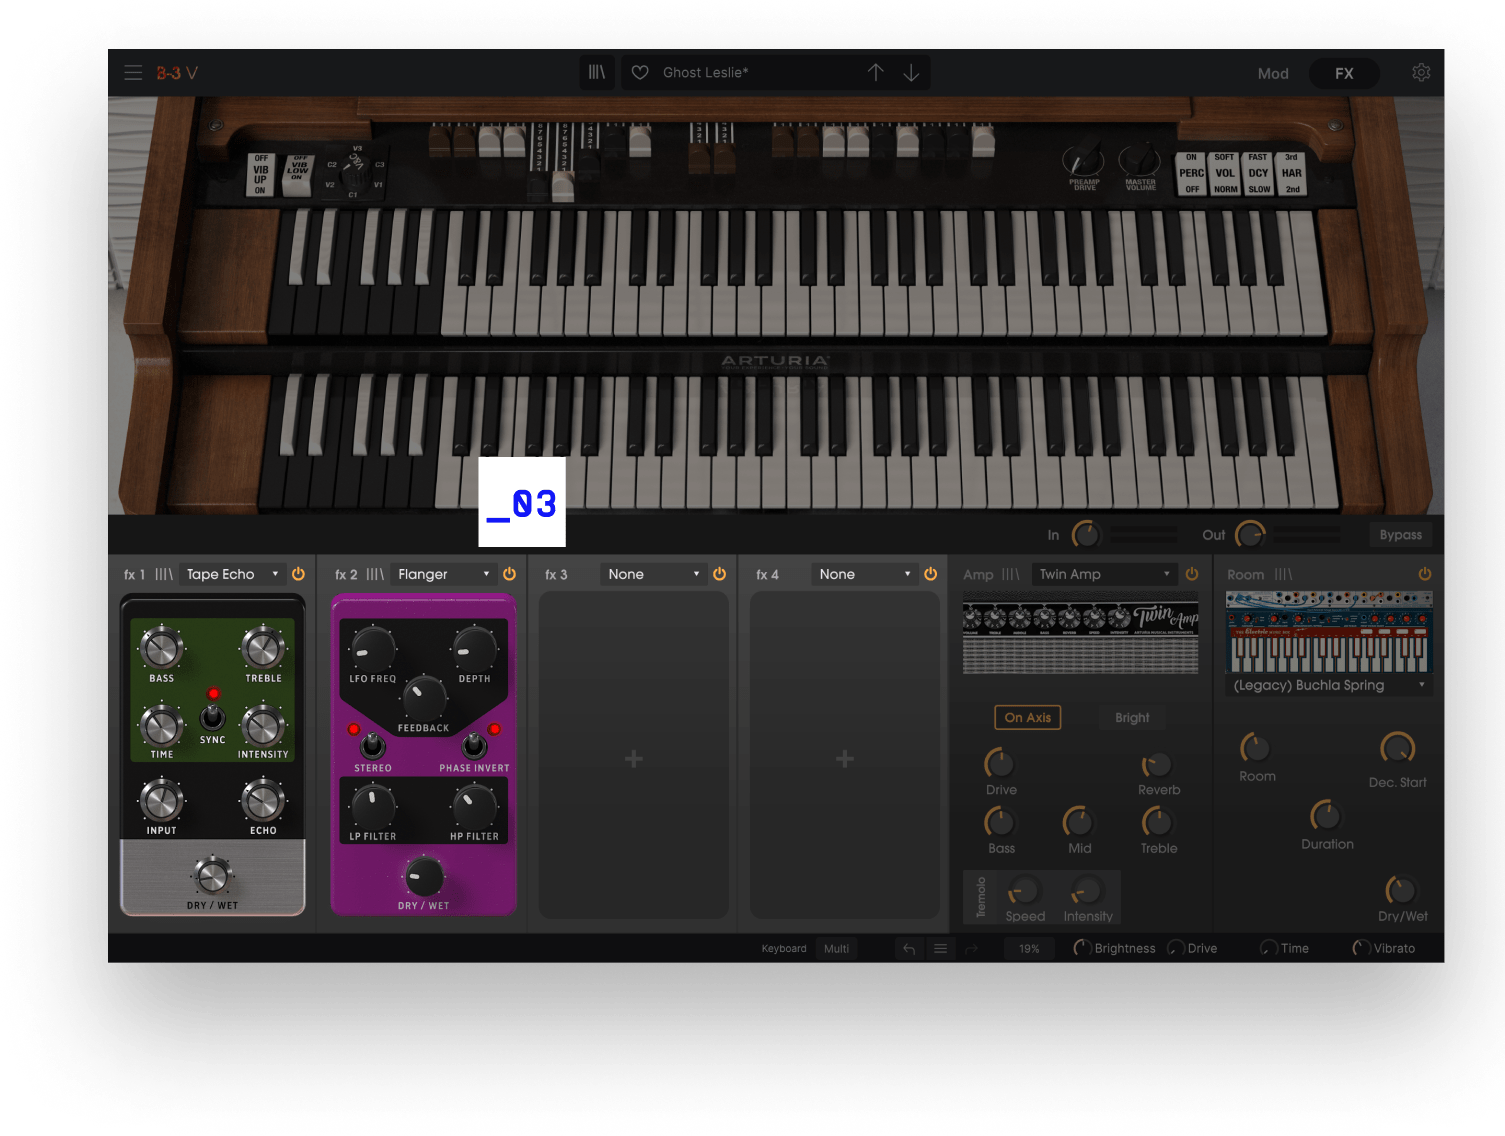Screen dimensions: 1505x1136
Task: Open the preset library browser icon
Action: coord(597,73)
